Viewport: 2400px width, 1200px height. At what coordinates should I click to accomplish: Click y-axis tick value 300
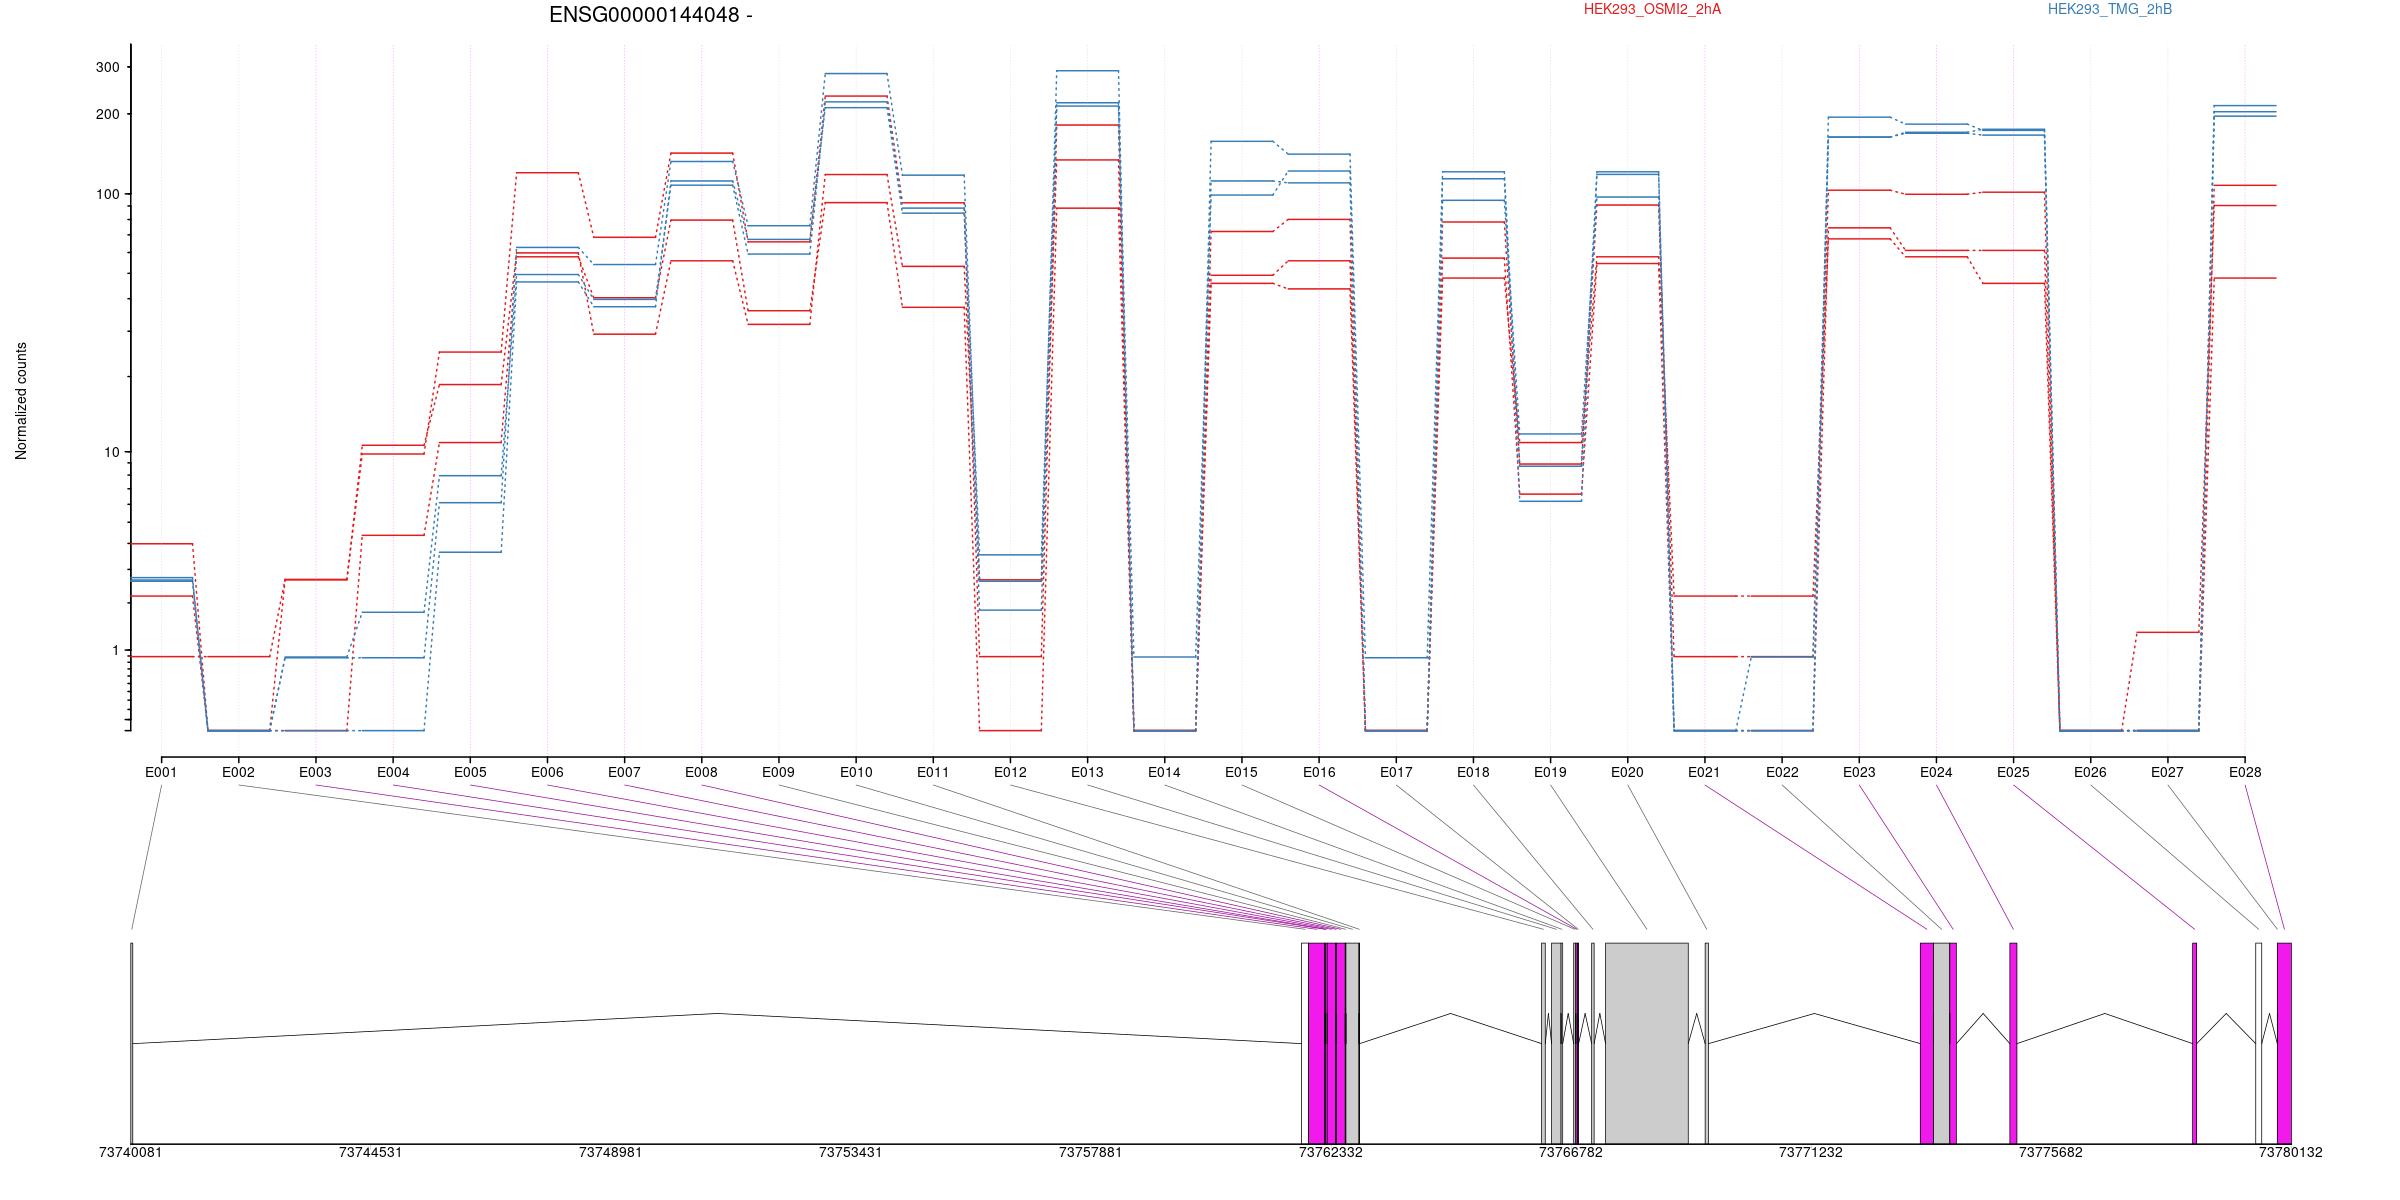pos(107,67)
